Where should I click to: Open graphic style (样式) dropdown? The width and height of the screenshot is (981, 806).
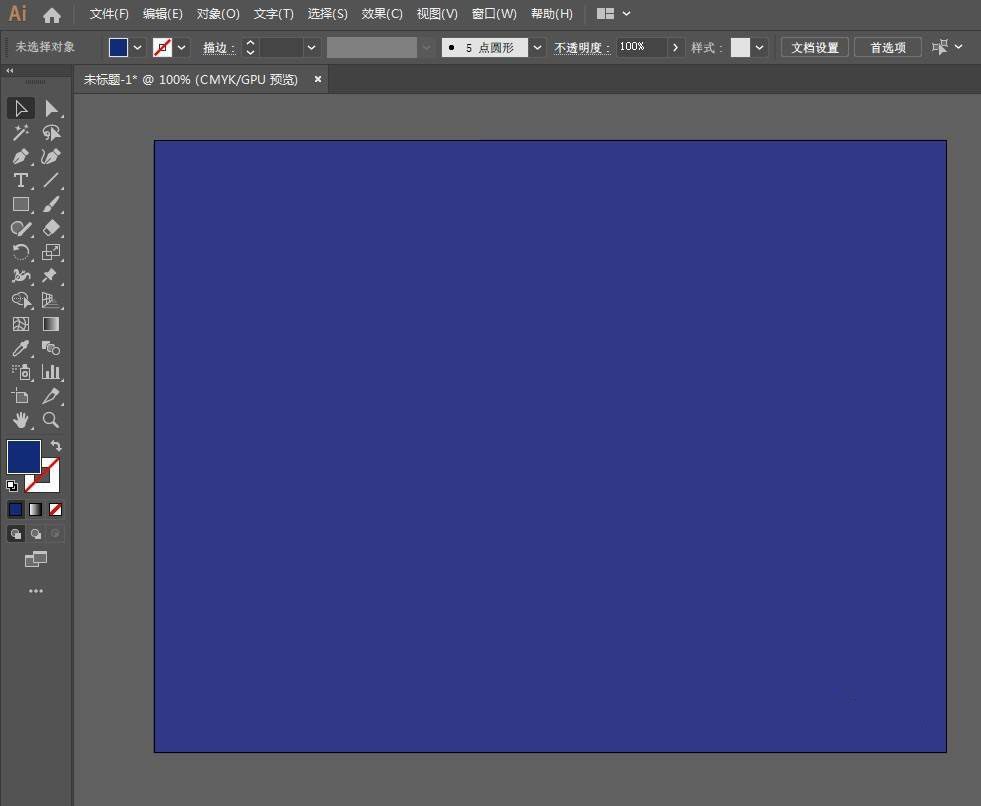point(760,48)
